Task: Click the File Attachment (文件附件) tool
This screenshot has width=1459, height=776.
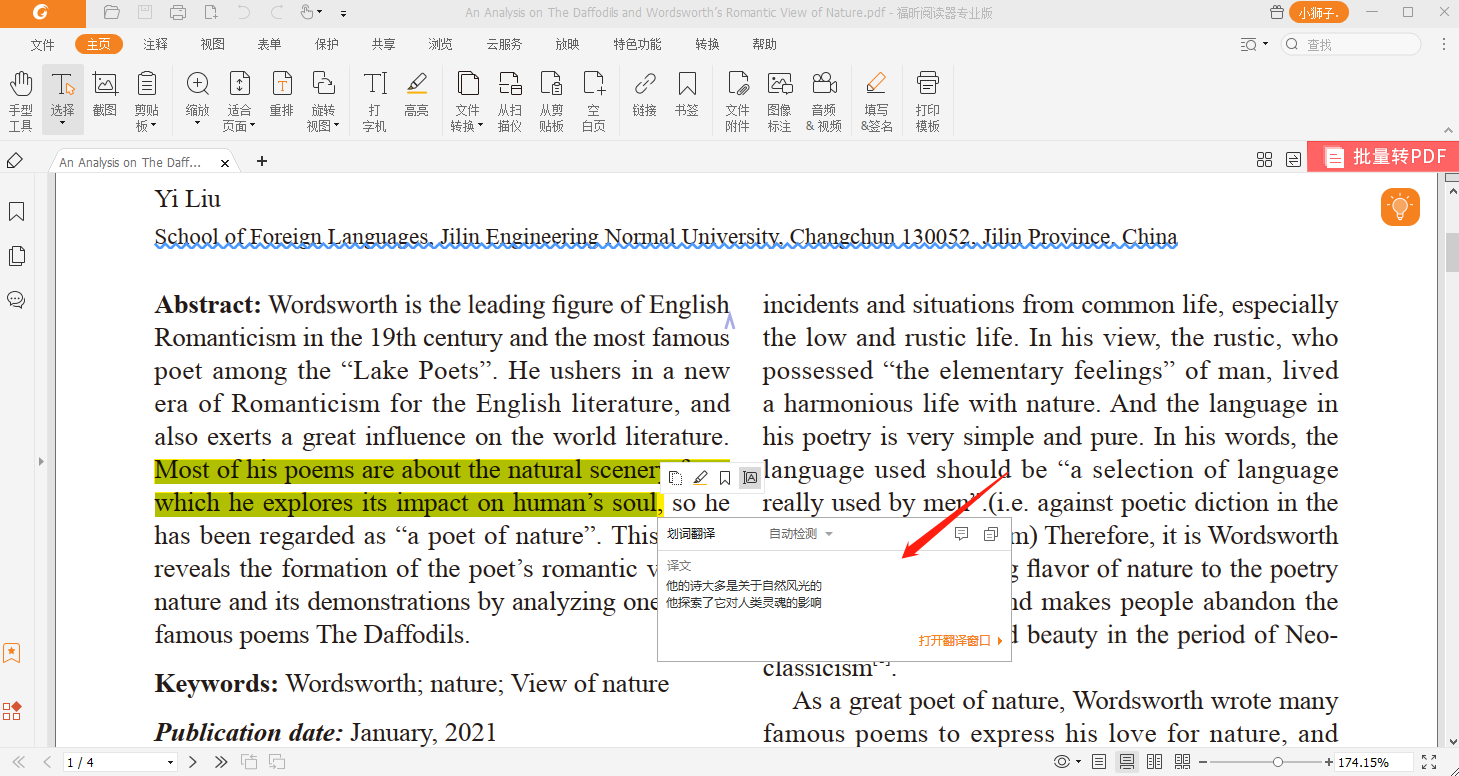Action: pyautogui.click(x=738, y=100)
